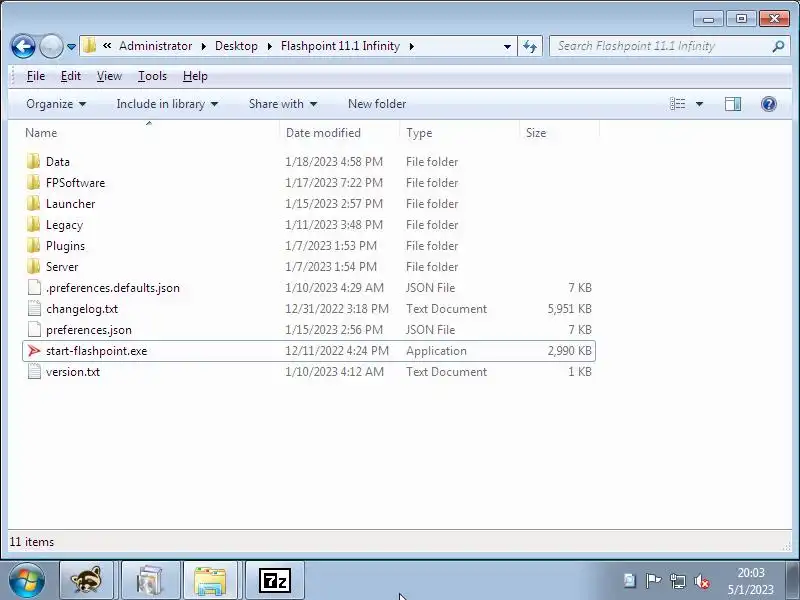Click Windows Explorer taskbar icon
Image resolution: width=800 pixels, height=600 pixels.
point(210,581)
